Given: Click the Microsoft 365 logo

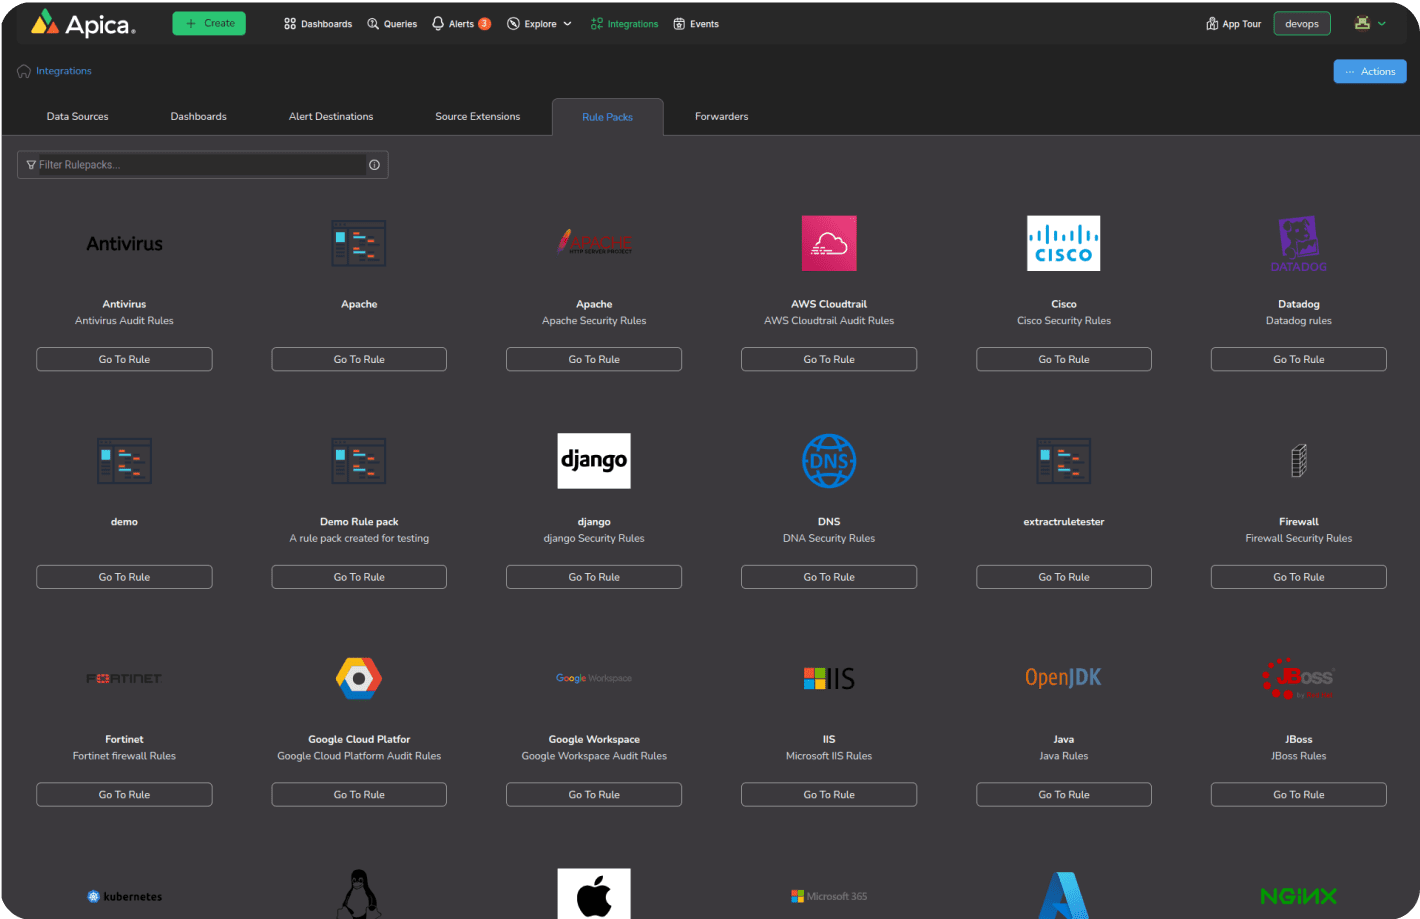Looking at the screenshot, I should [x=829, y=896].
